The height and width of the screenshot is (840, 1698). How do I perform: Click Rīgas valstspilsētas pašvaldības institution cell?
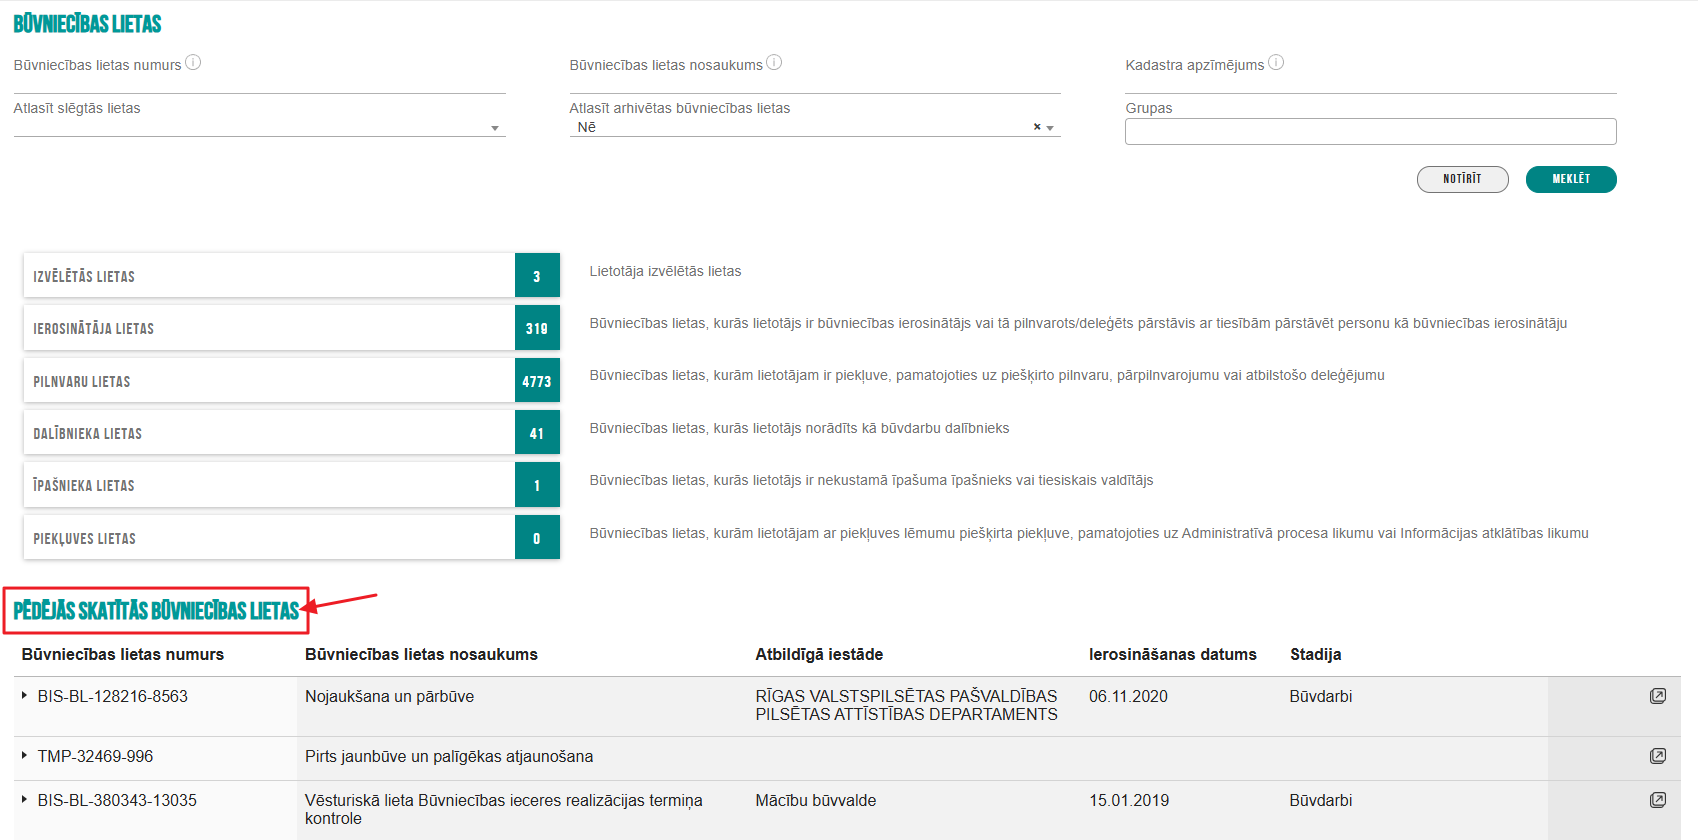(x=906, y=705)
